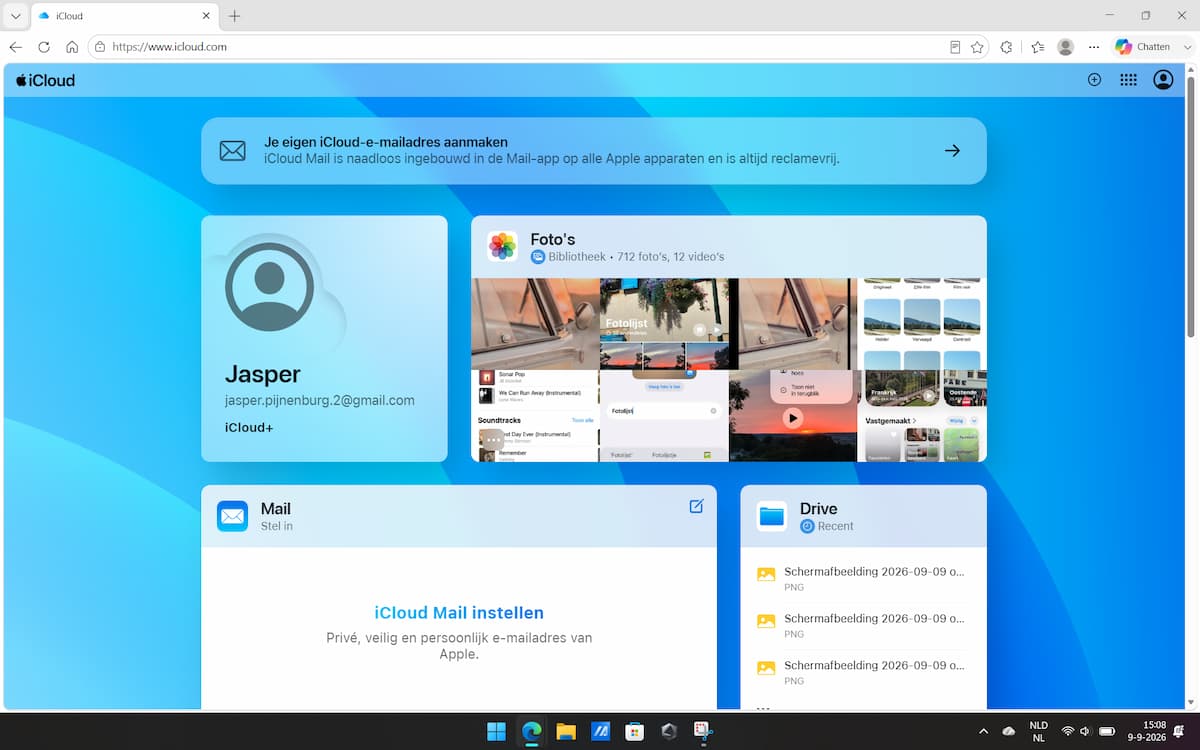Open the Windows Start menu
Screen dimensions: 1200x750
(496, 732)
